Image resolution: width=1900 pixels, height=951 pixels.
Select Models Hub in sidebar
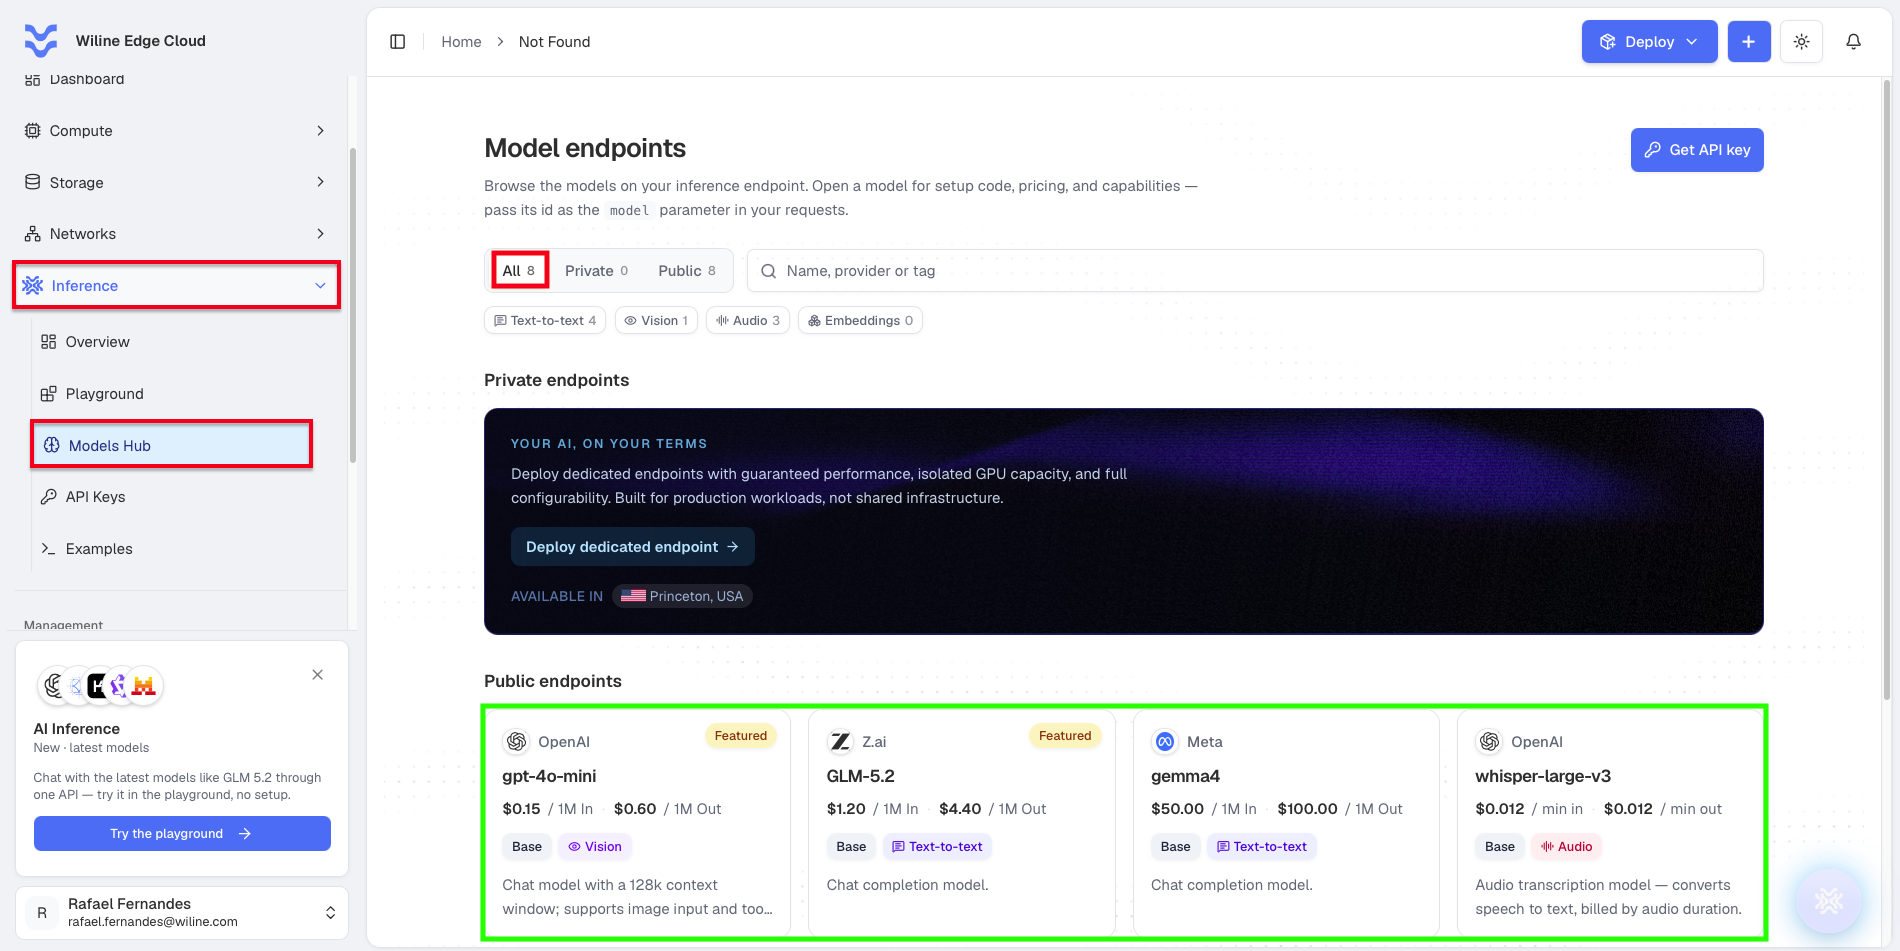click(172, 446)
